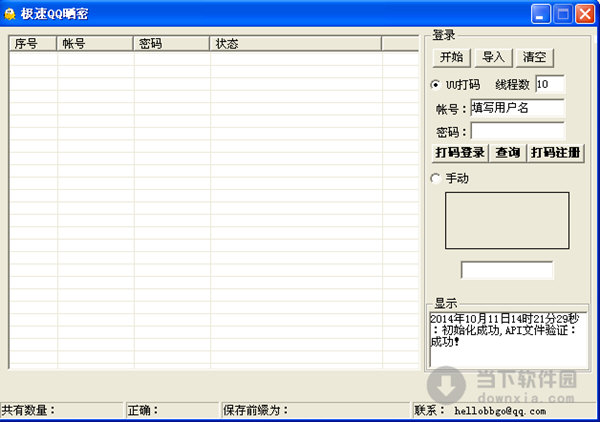Click the contact email hellobbgo@qq.com
Viewport: 600px width, 422px height.
[500, 411]
